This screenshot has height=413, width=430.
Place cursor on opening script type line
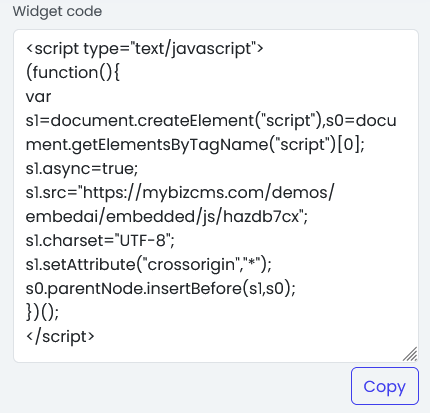pyautogui.click(x=145, y=49)
